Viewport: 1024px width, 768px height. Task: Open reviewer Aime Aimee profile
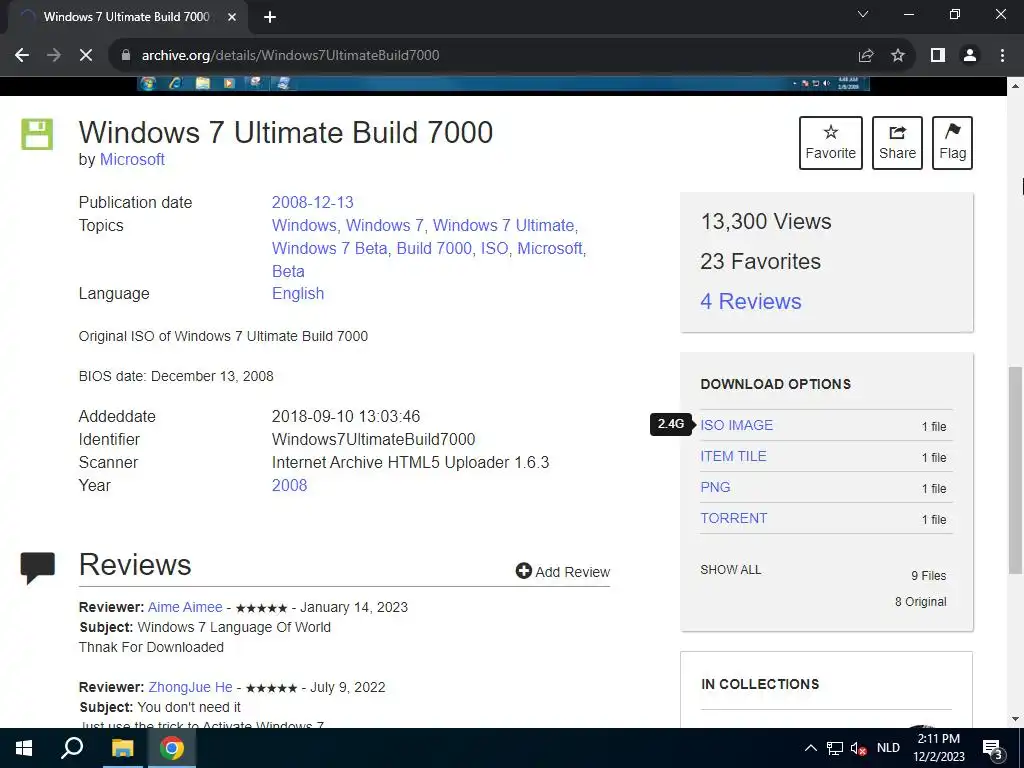pos(185,607)
